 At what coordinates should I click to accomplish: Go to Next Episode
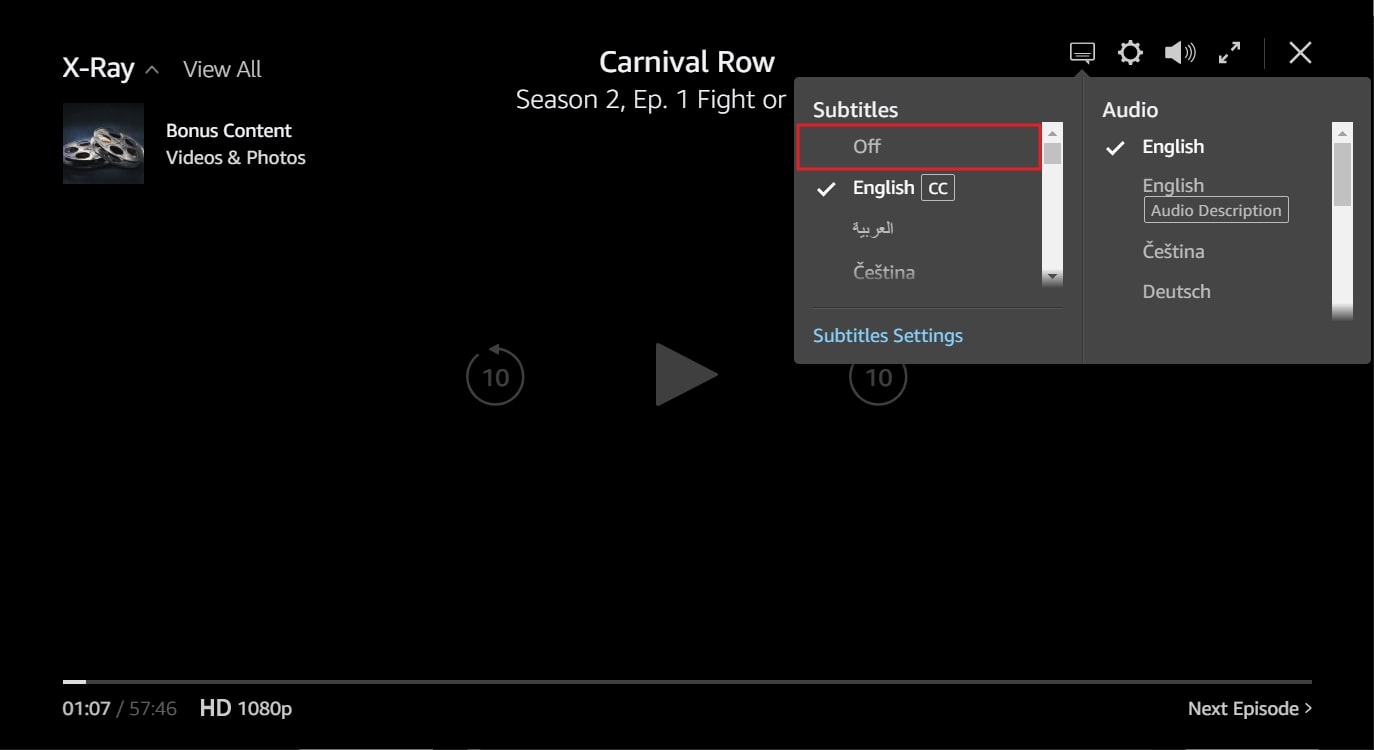click(1250, 708)
